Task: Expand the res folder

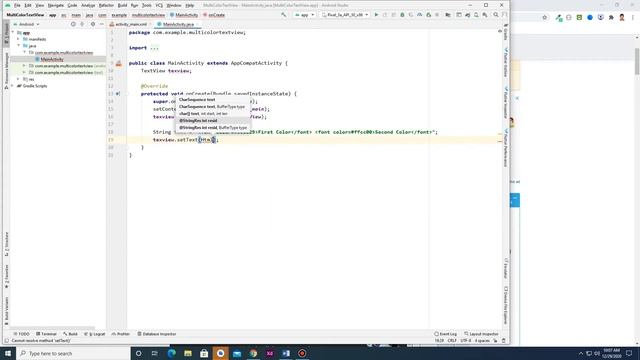Action: tap(18, 79)
